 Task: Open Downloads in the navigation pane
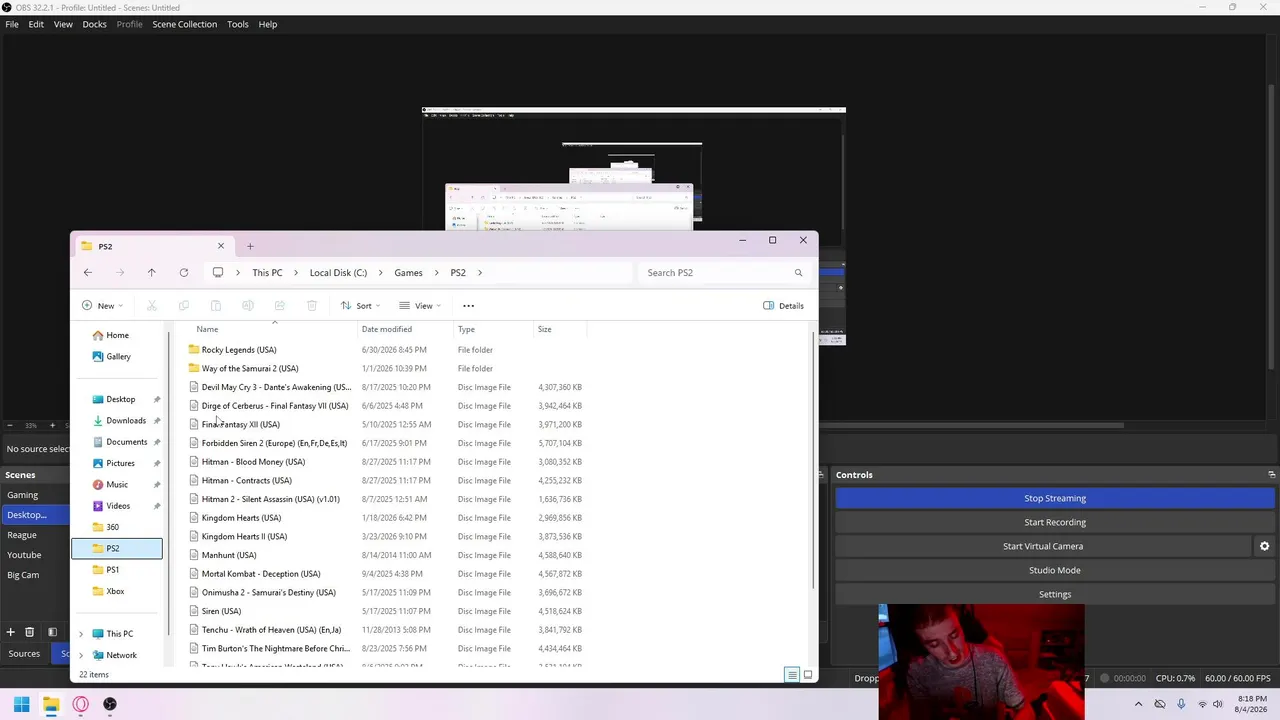coord(126,421)
